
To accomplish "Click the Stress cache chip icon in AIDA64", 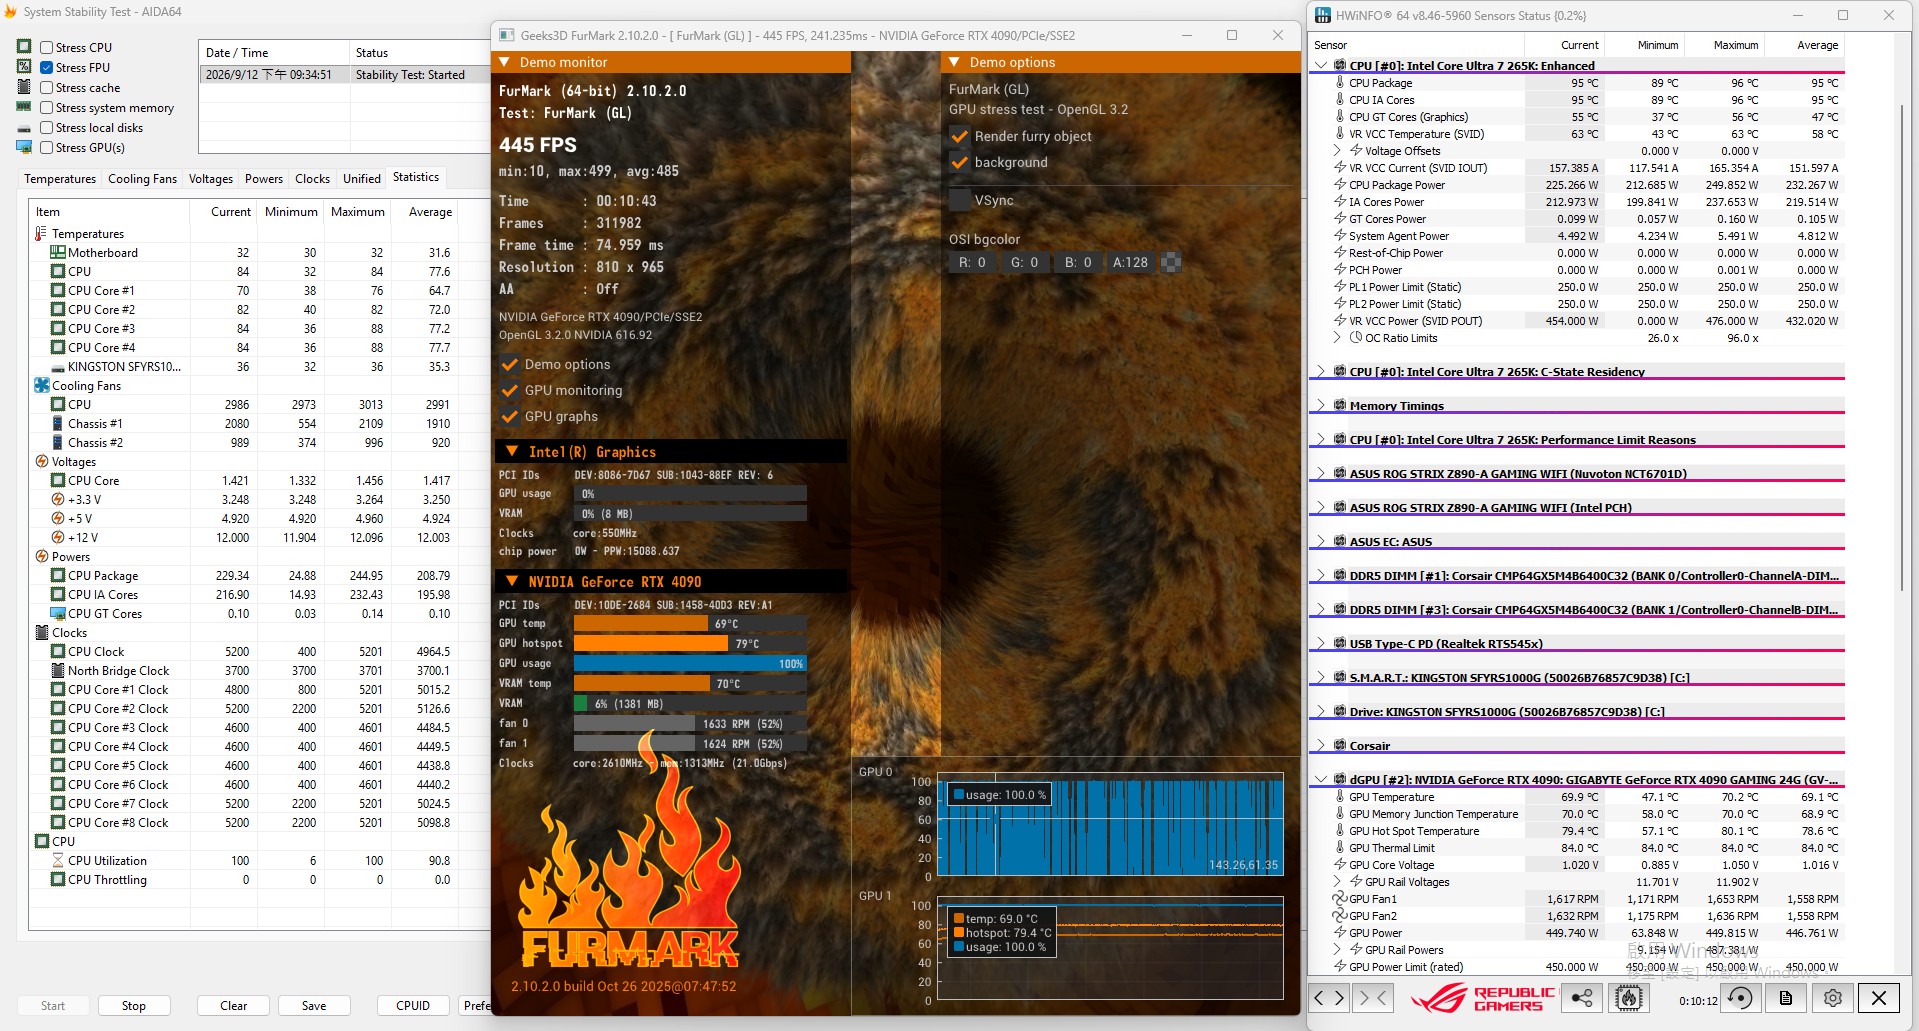I will [x=24, y=87].
